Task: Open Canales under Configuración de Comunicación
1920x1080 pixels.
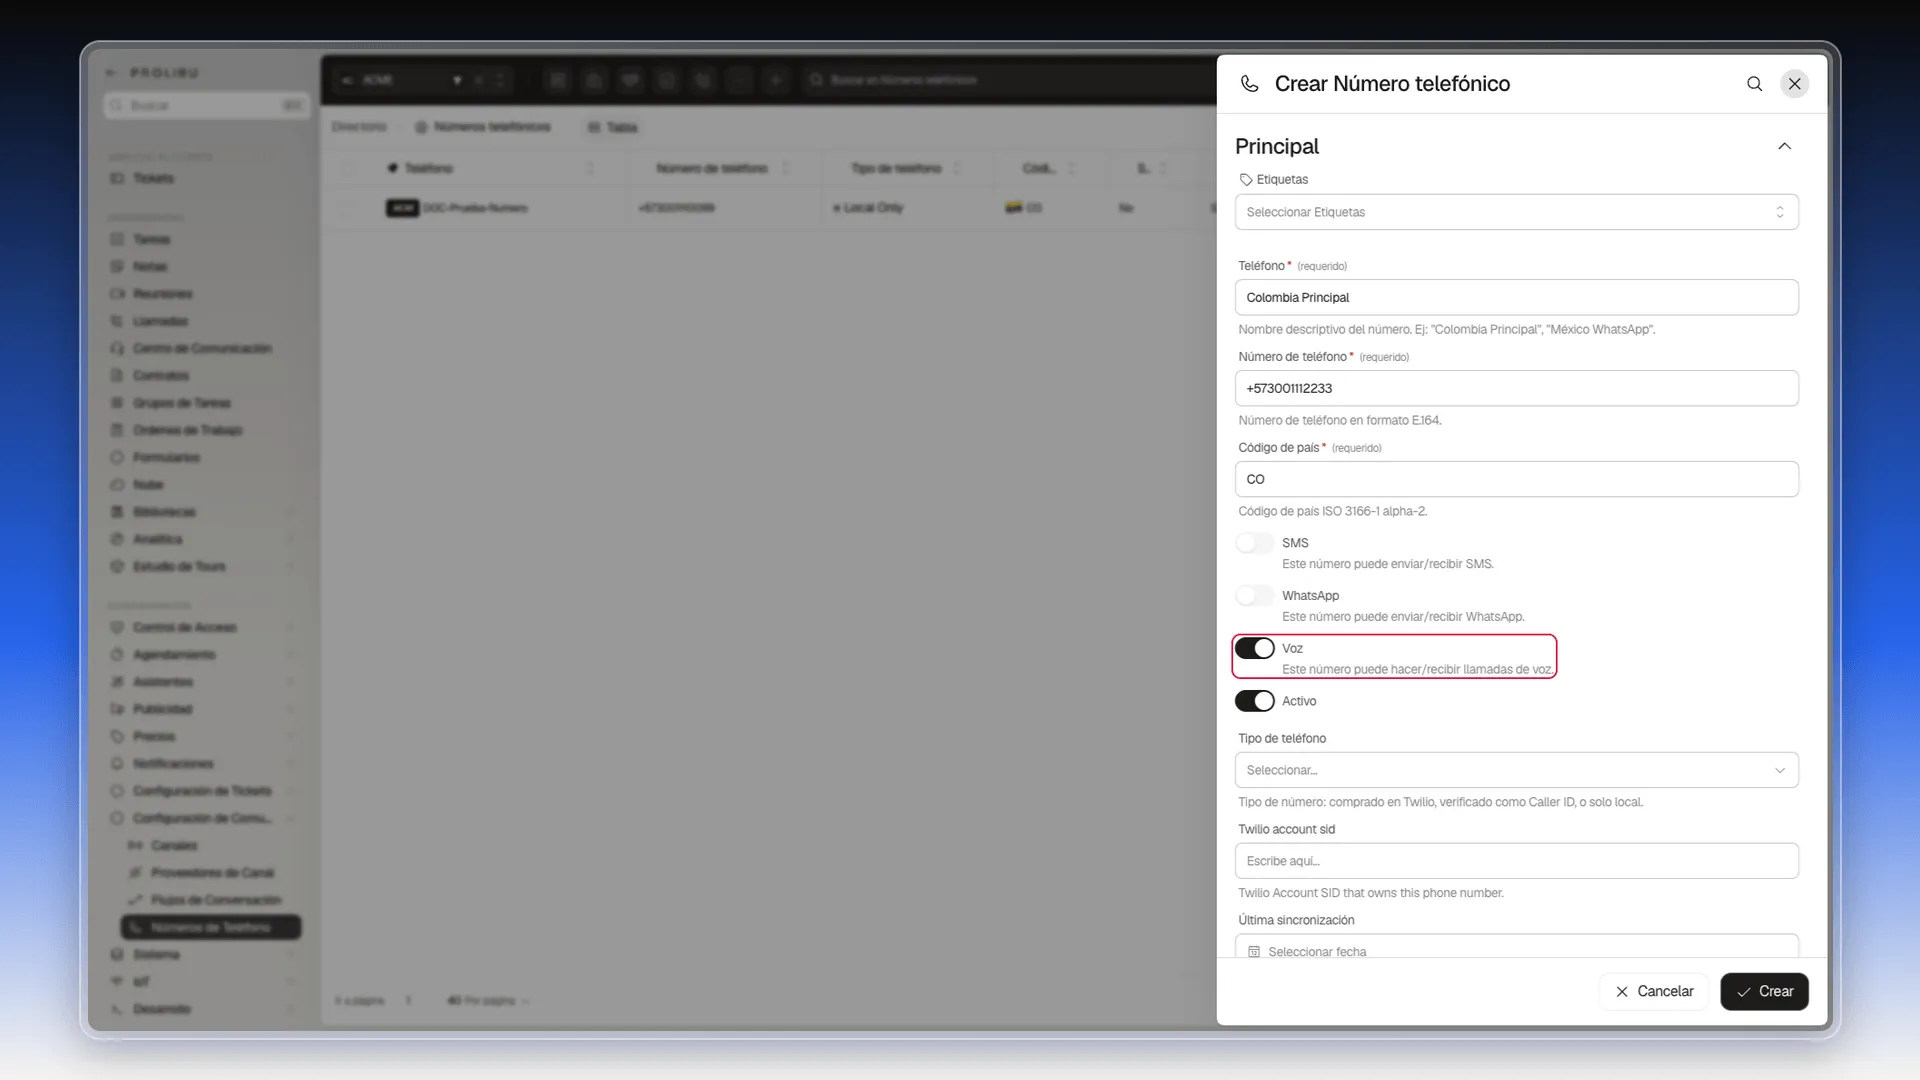Action: (x=174, y=846)
